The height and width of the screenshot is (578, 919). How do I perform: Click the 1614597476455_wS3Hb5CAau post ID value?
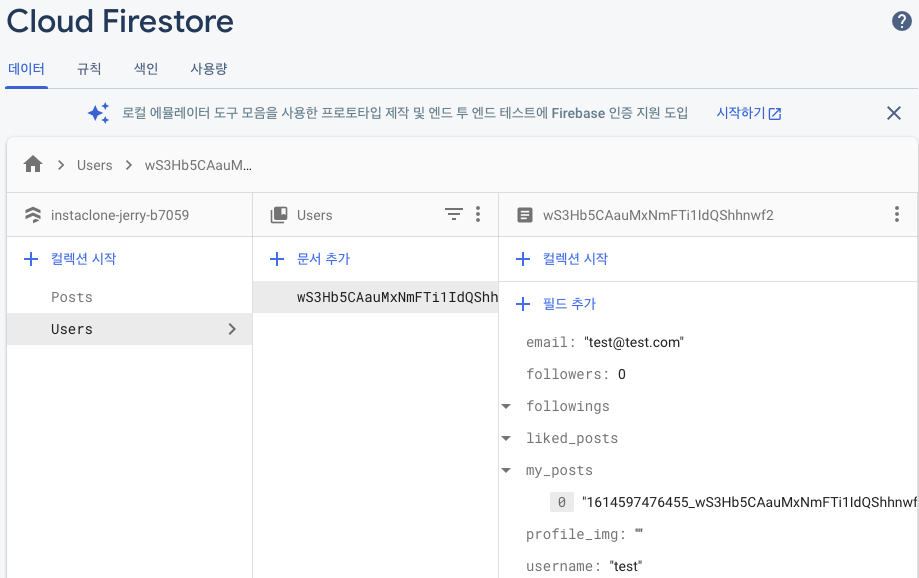[750, 502]
